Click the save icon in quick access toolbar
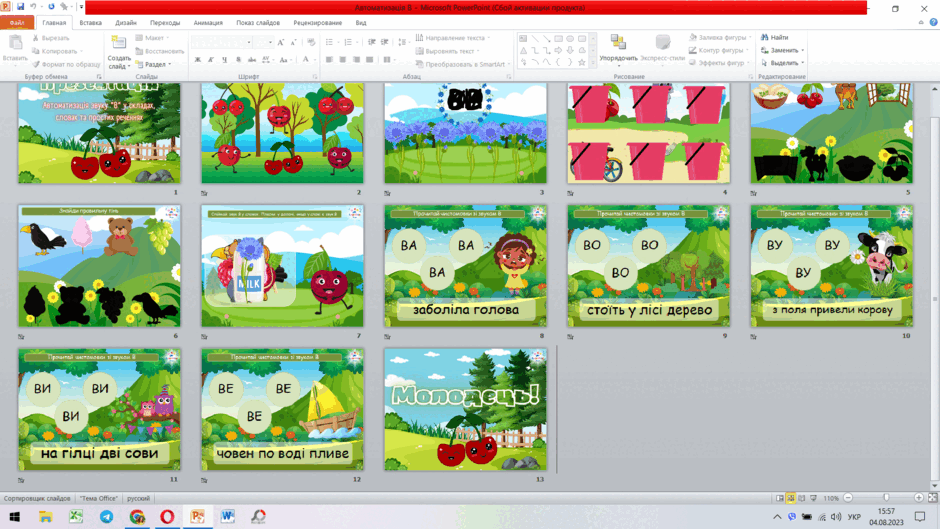This screenshot has height=529, width=940. tap(20, 7)
